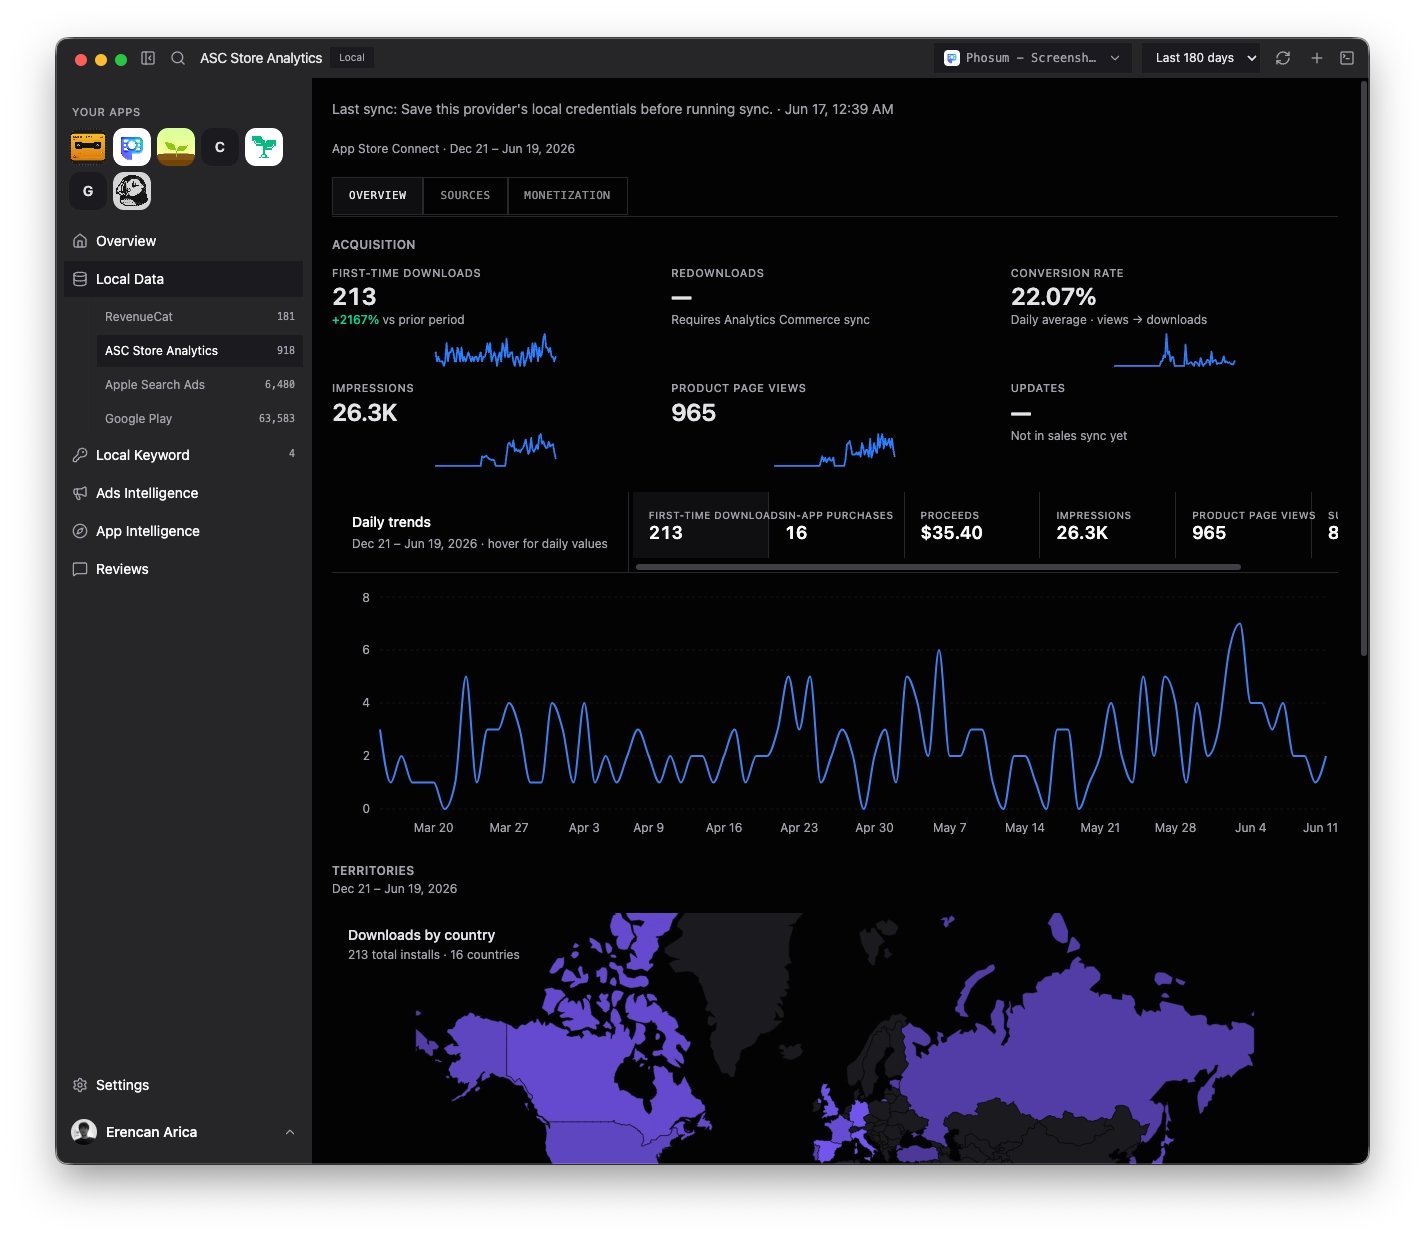
Task: Click the Not in sales sync yet text
Action: coord(1068,436)
